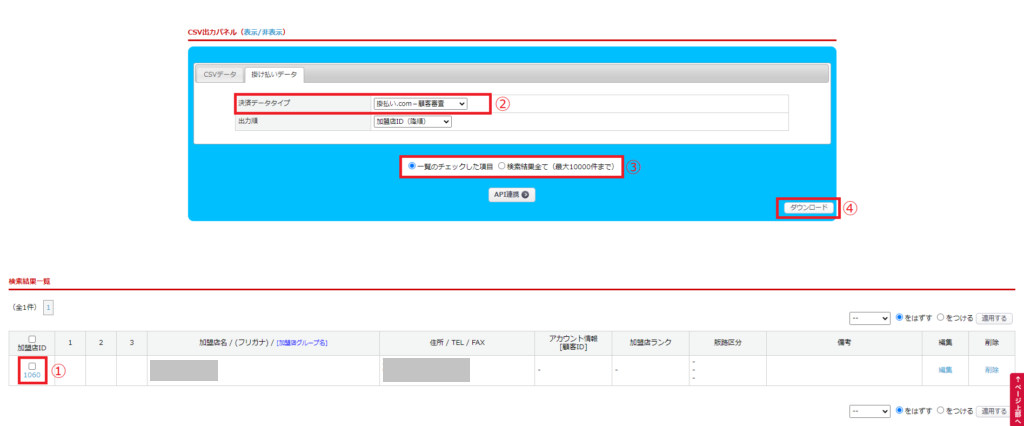Open the bulk action dropdown below the results table
The height and width of the screenshot is (426, 1024).
coord(870,411)
